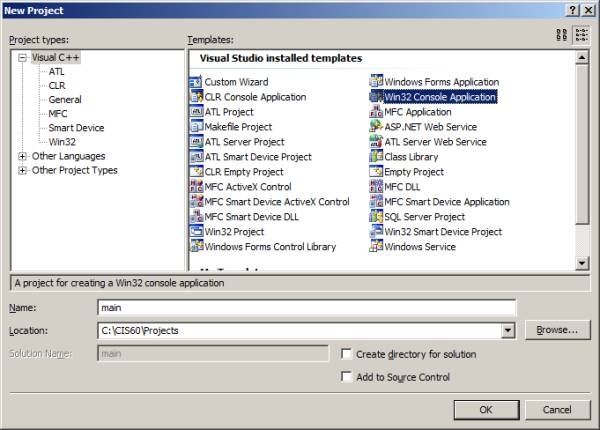
Task: Open the dialog help question mark
Action: coord(572,10)
